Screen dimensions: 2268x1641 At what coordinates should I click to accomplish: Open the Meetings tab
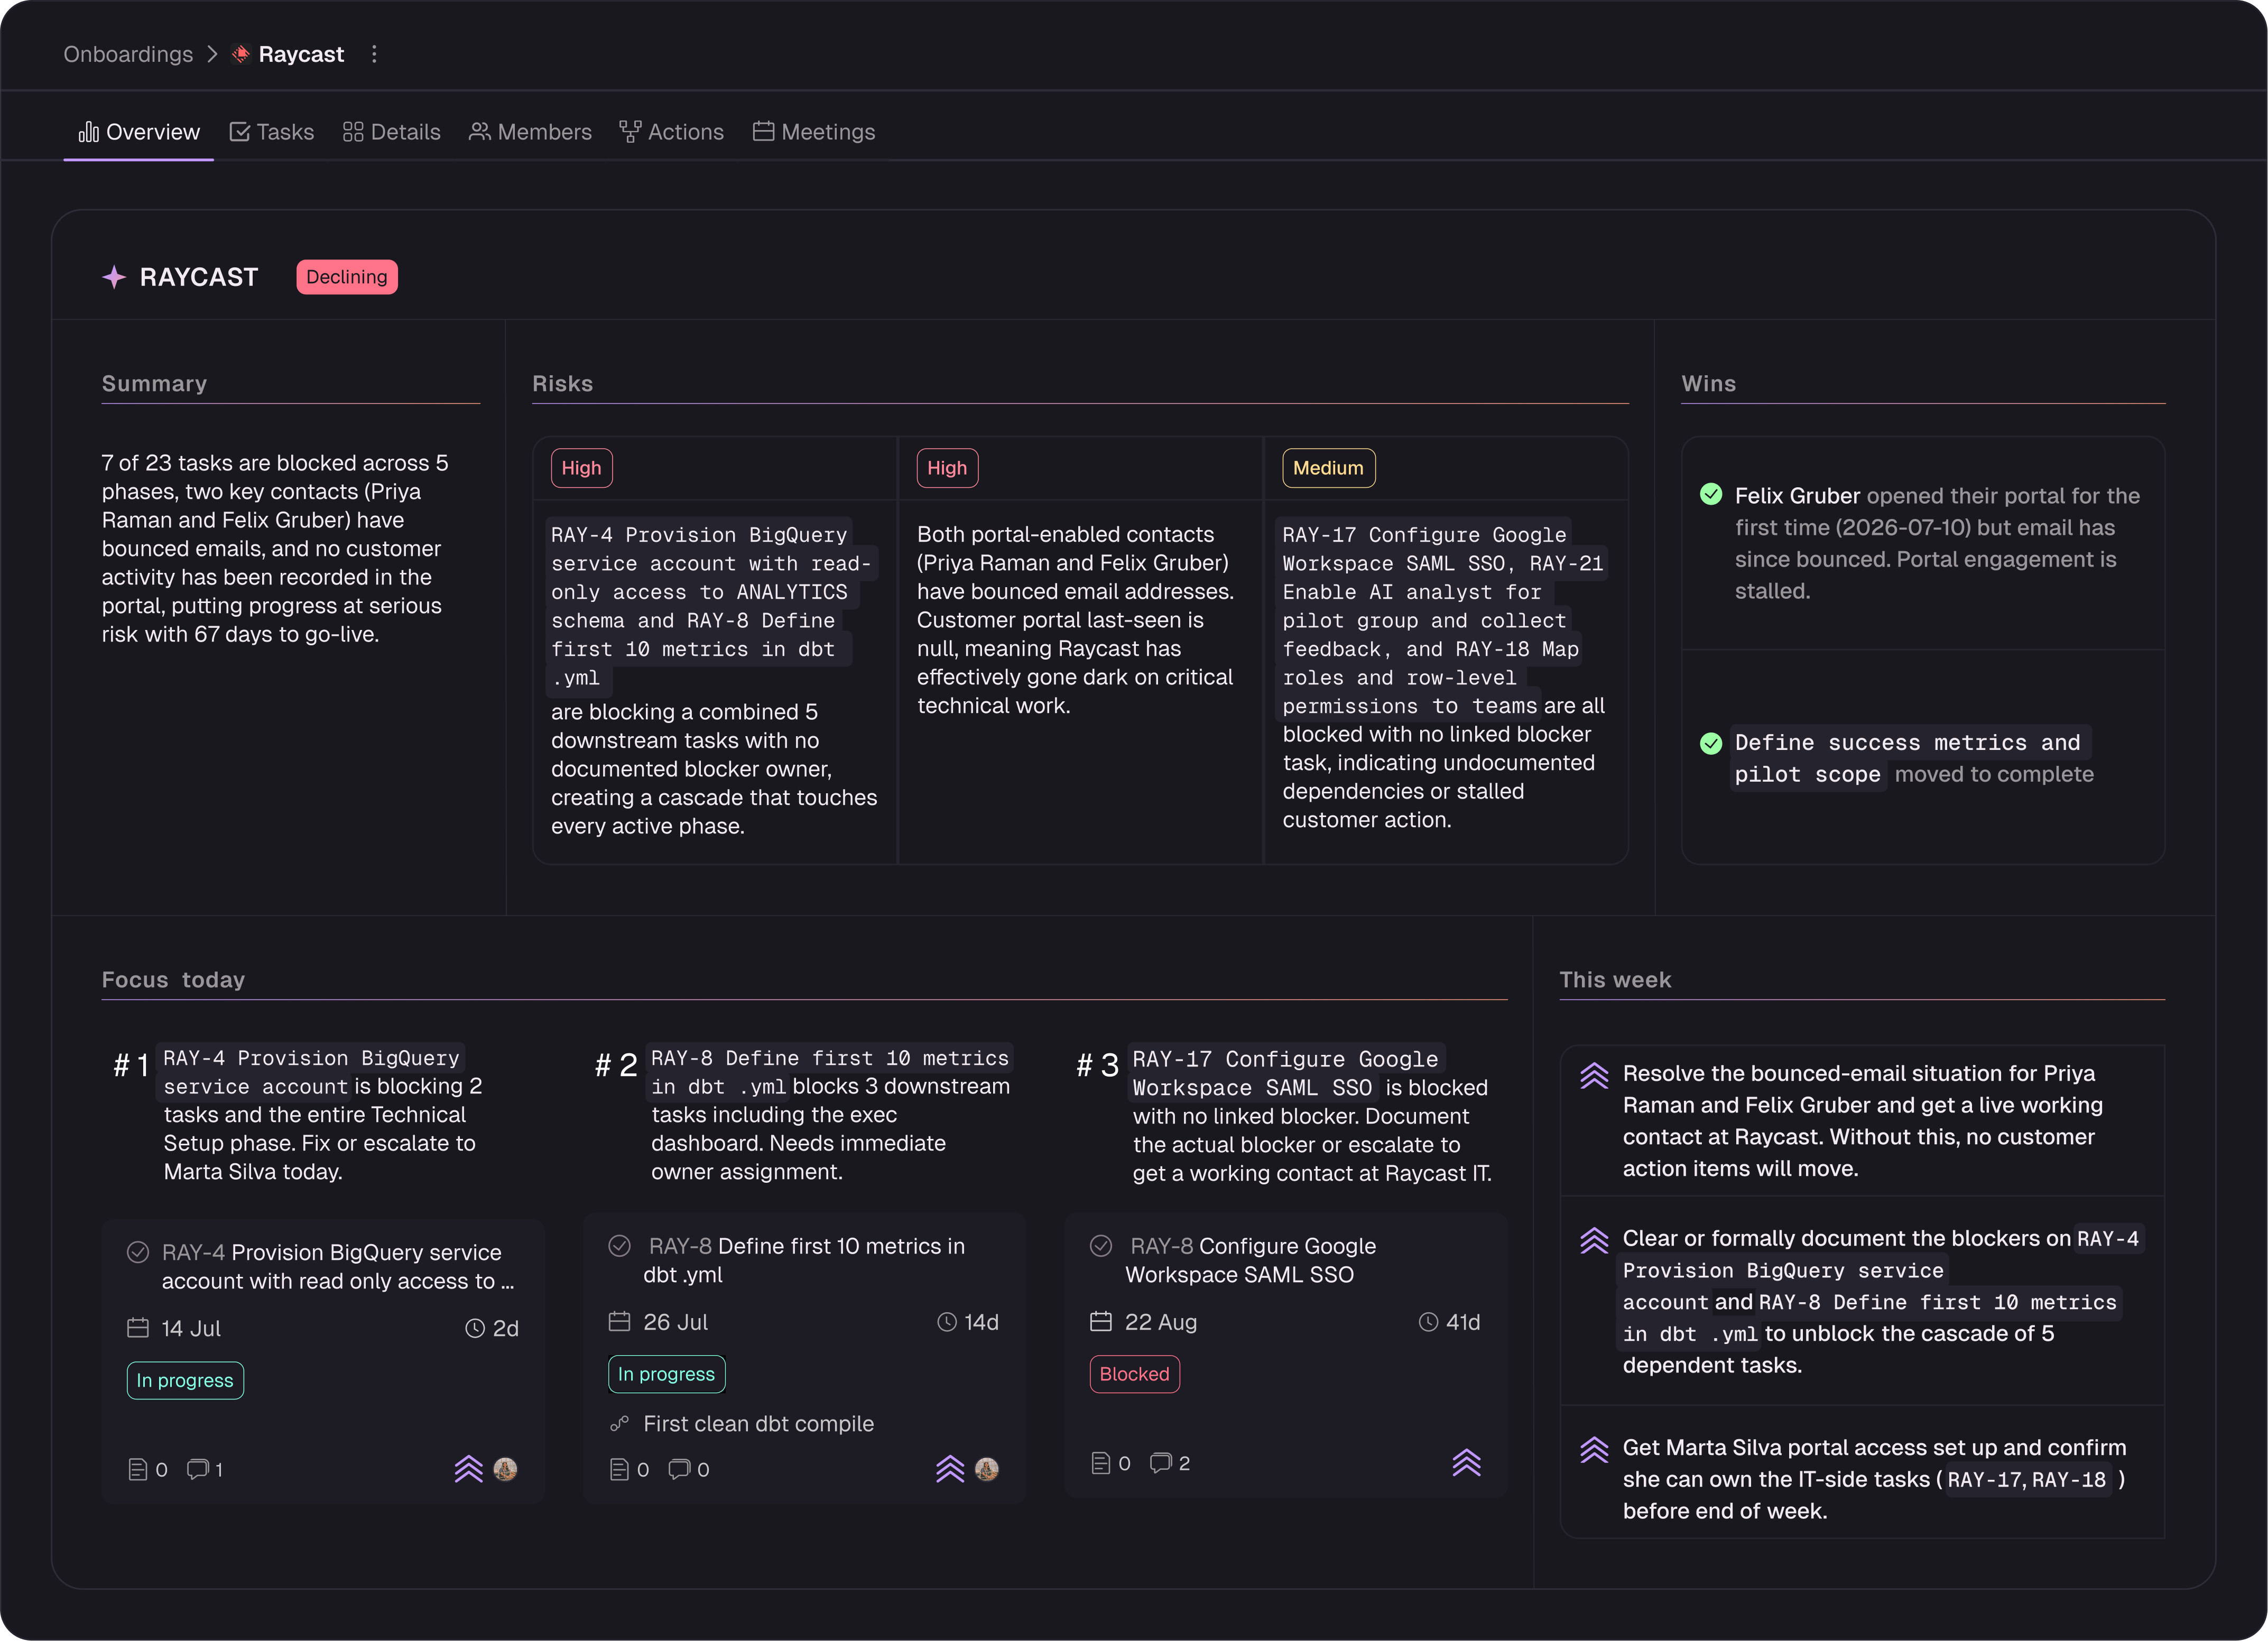point(814,132)
